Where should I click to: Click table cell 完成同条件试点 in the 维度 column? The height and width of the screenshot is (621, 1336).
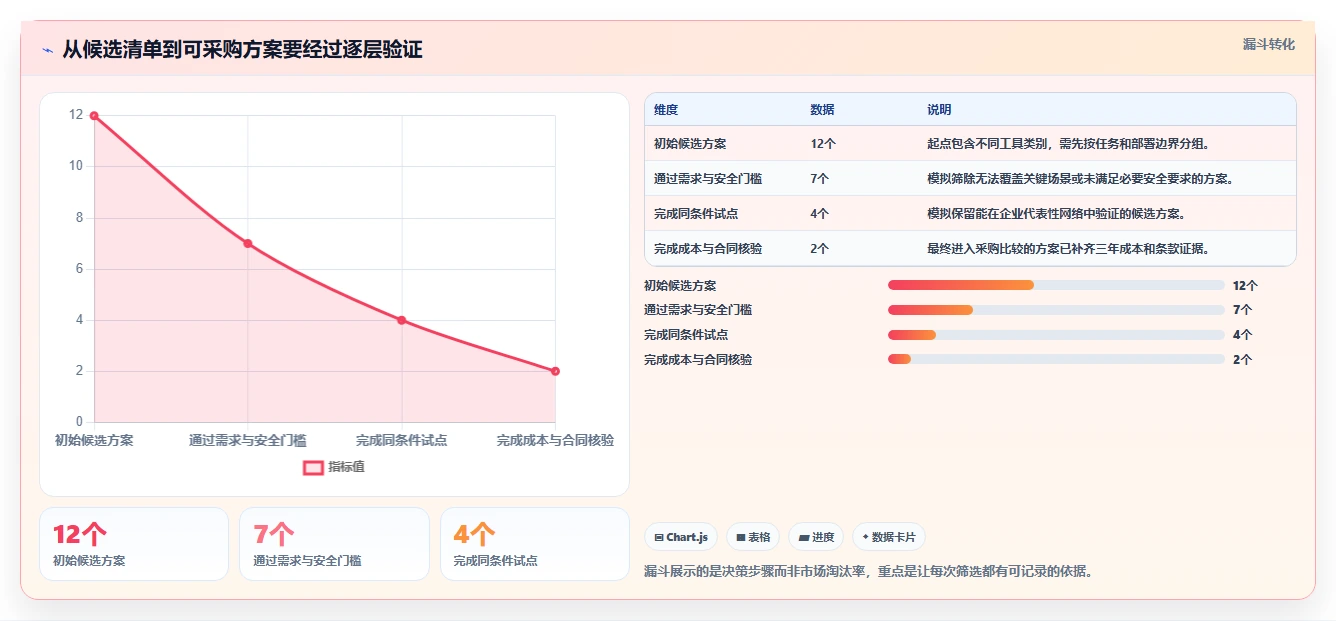point(696,214)
